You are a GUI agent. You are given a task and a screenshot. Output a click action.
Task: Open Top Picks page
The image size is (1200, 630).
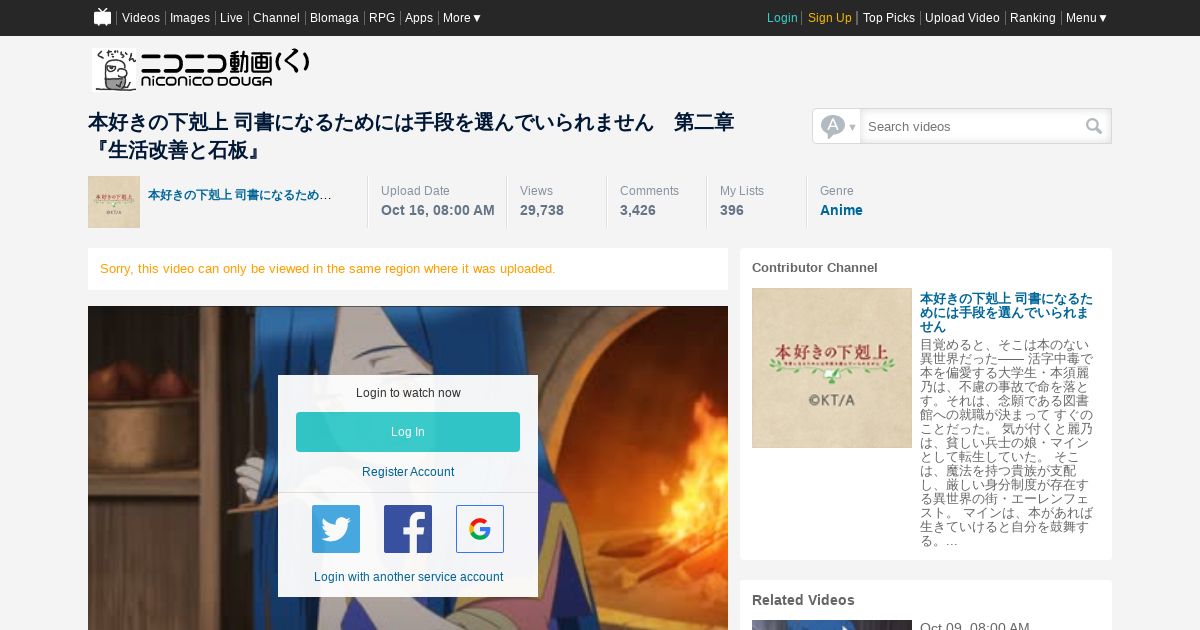[889, 18]
